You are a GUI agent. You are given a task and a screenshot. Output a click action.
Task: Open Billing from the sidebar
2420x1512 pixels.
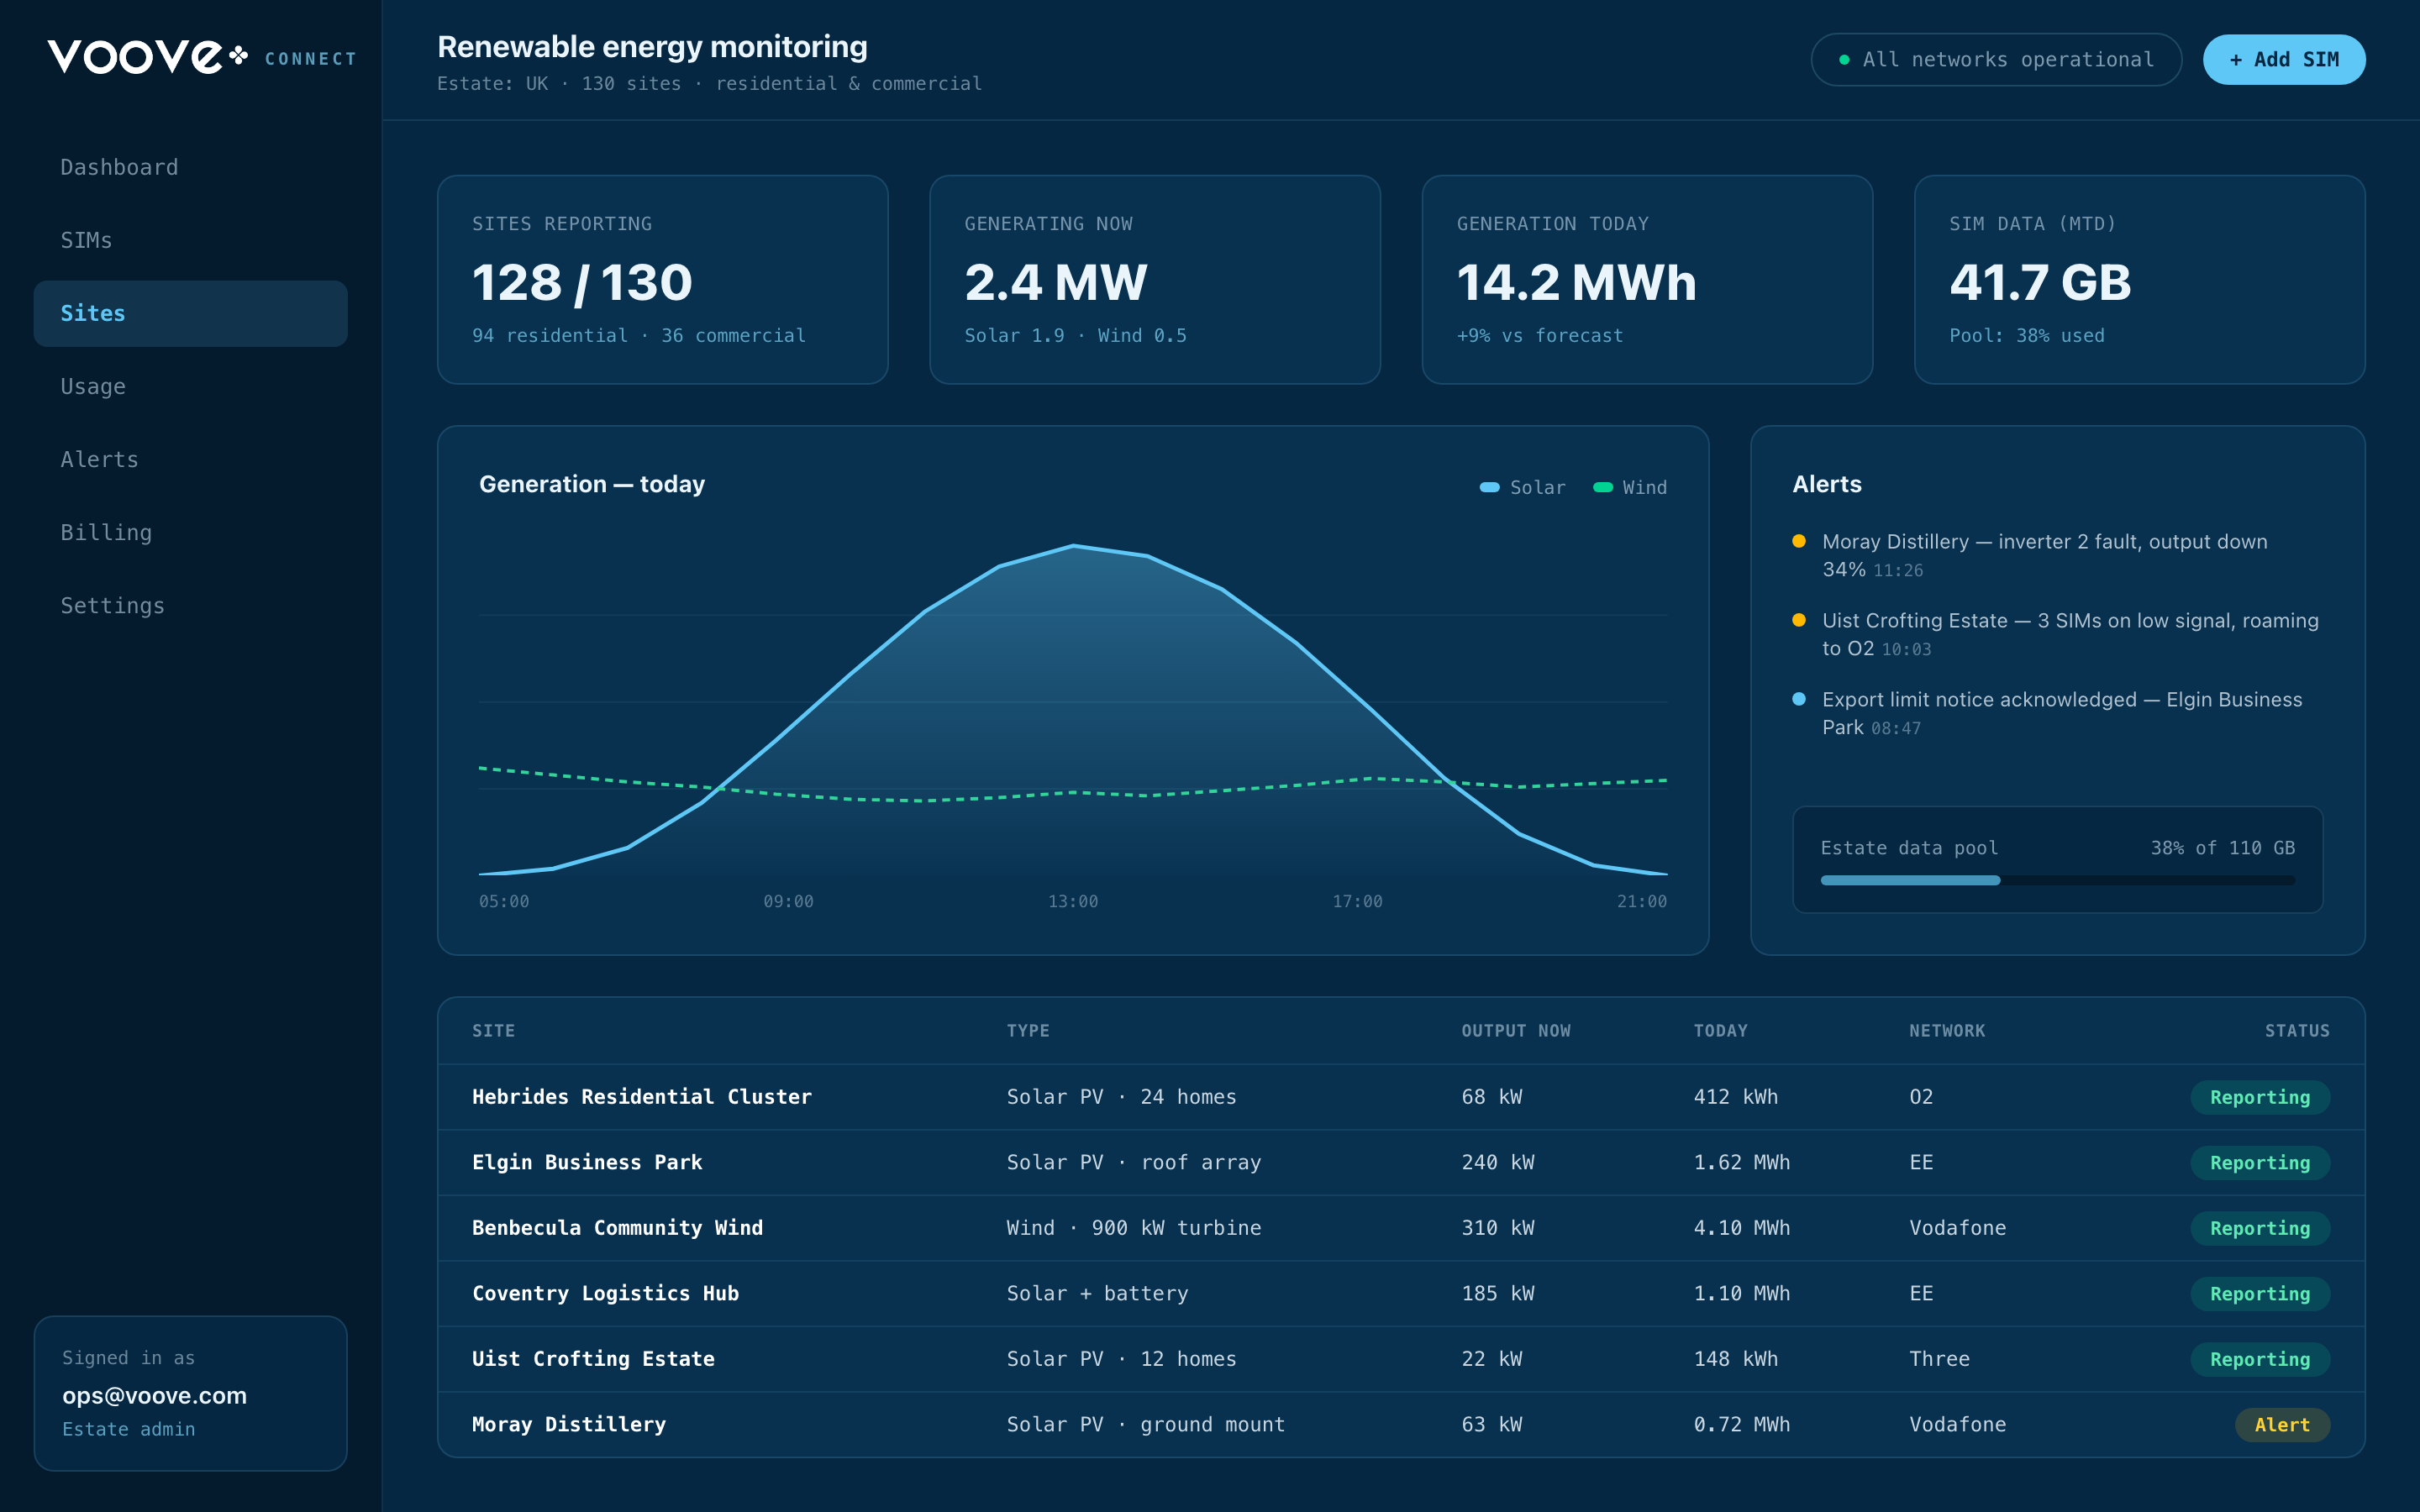coord(190,532)
